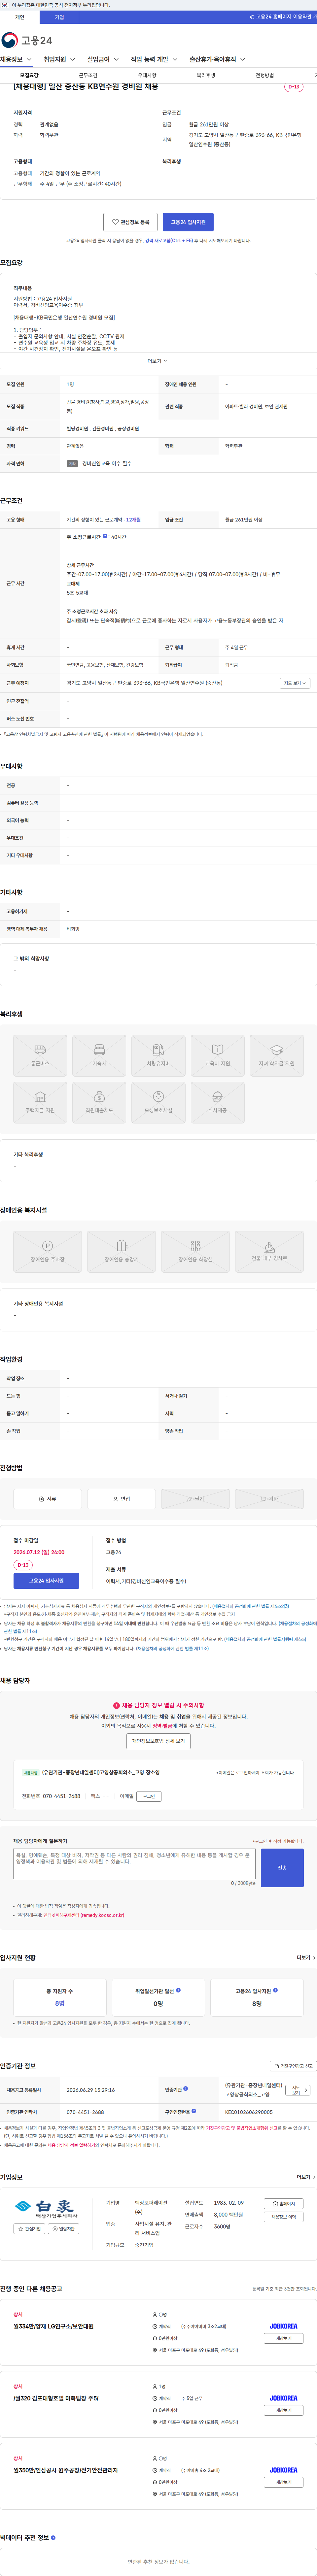Click the 직장어린이집 icon
This screenshot has height=2576, width=317.
[x=99, y=1103]
